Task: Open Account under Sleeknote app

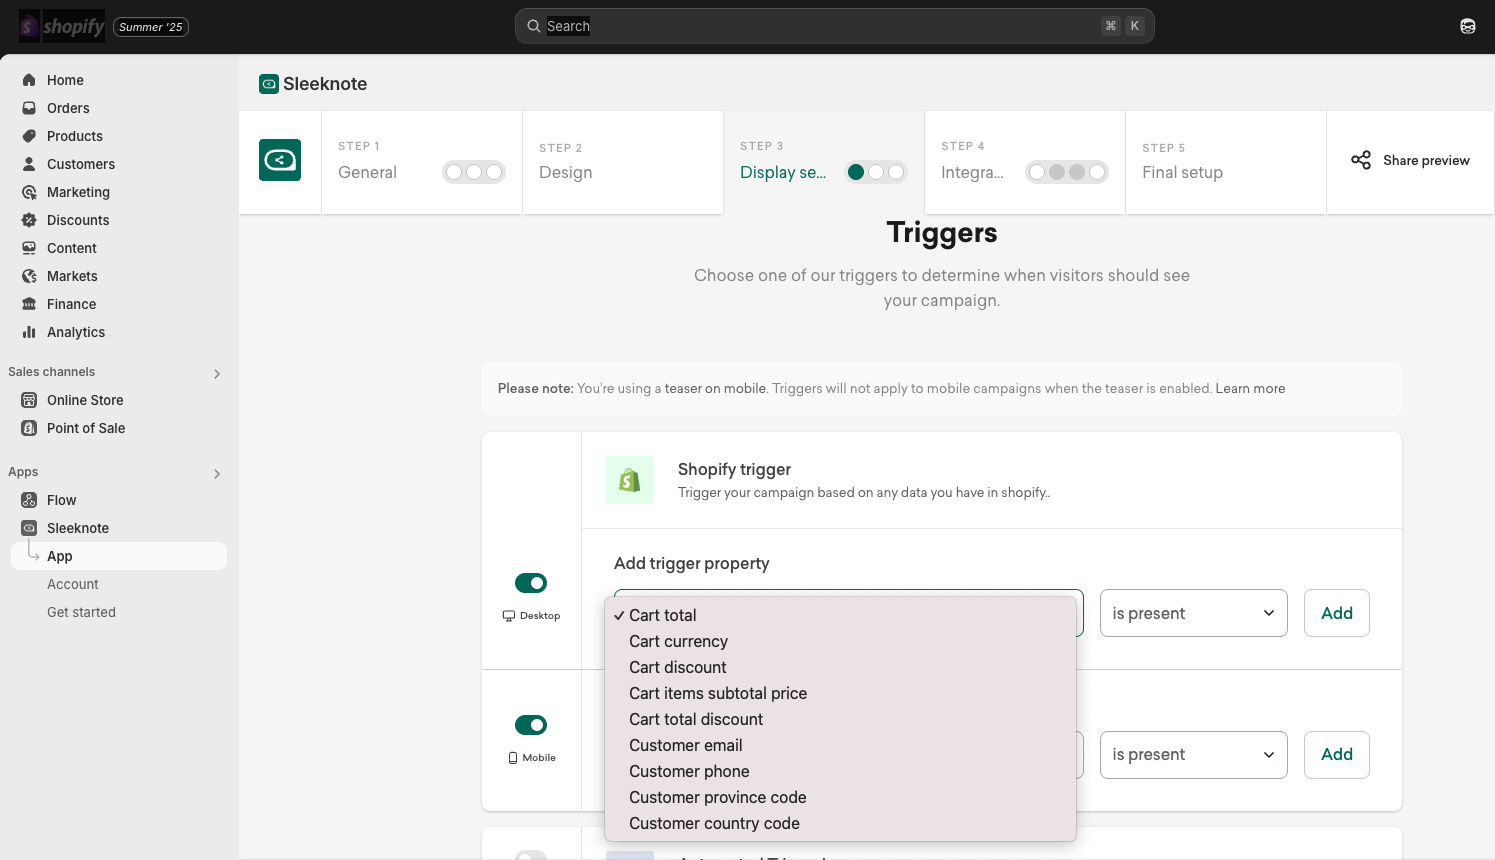Action: (x=73, y=584)
